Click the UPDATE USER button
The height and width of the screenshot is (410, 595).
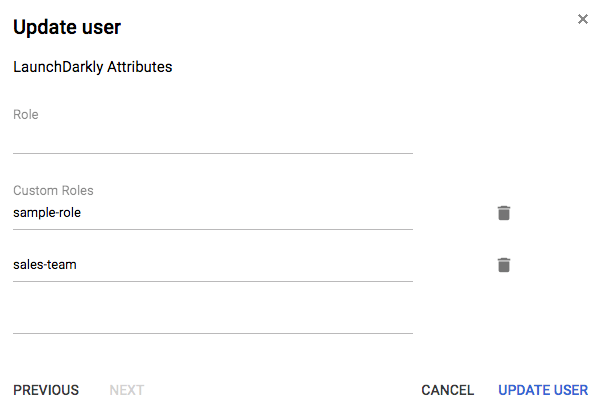543,390
